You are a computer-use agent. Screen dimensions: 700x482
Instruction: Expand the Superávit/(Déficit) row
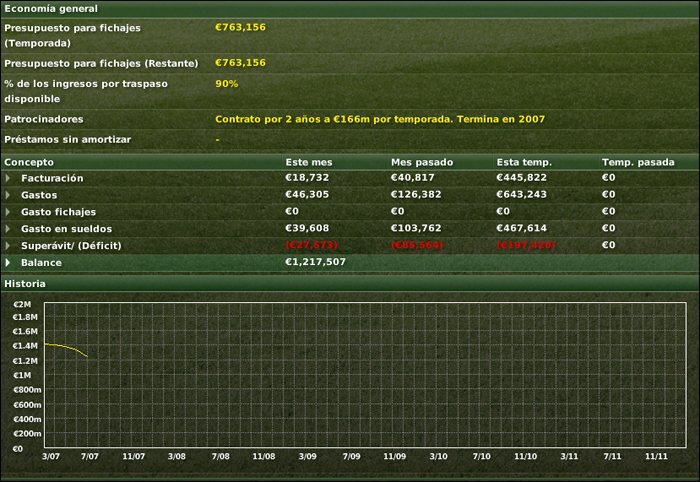point(8,245)
